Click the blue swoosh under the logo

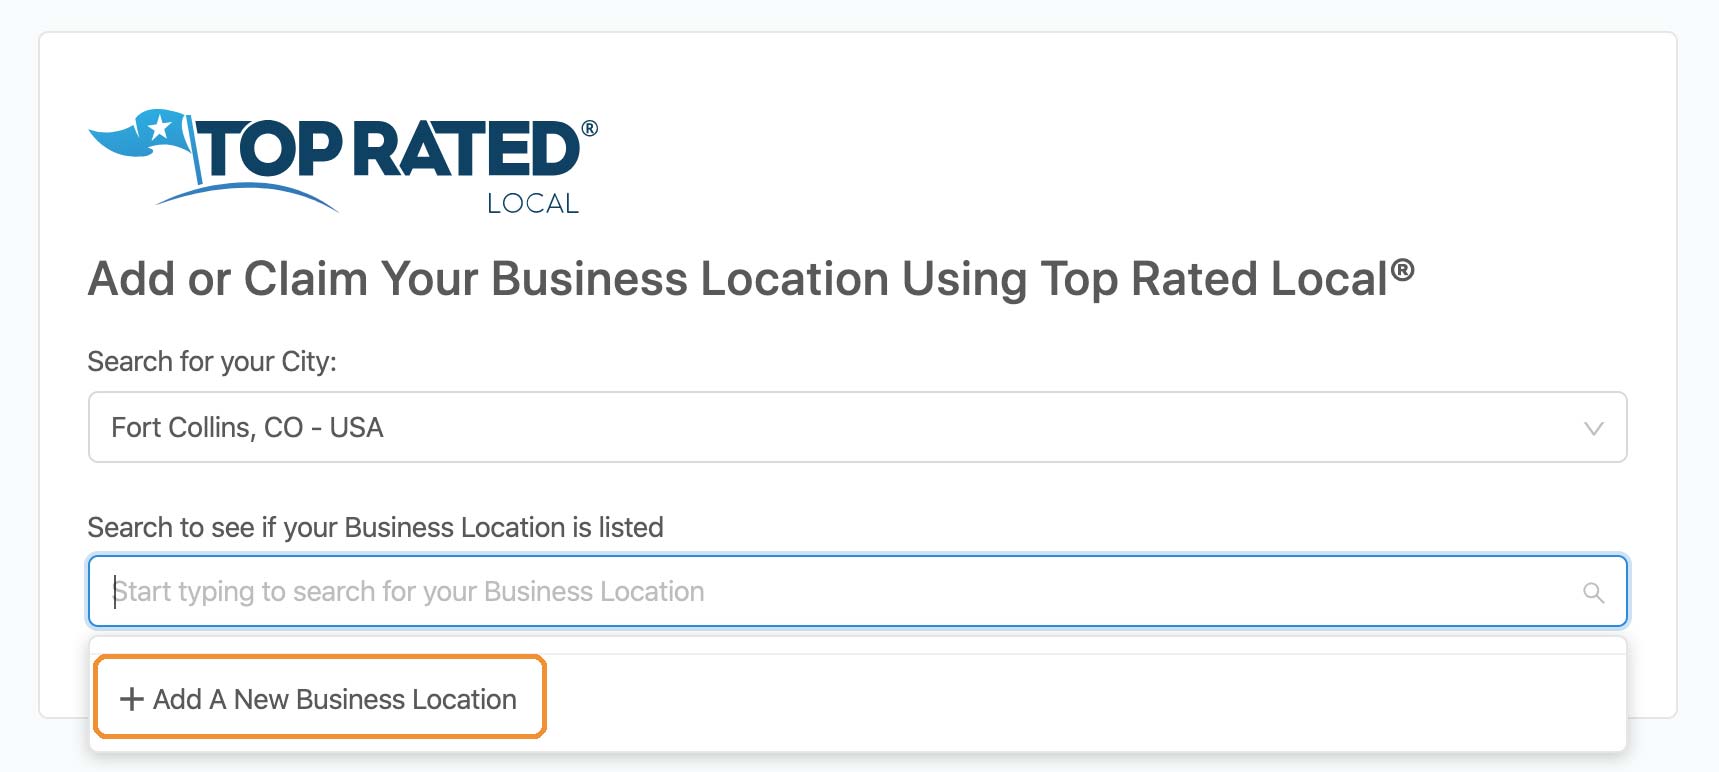pos(247,195)
